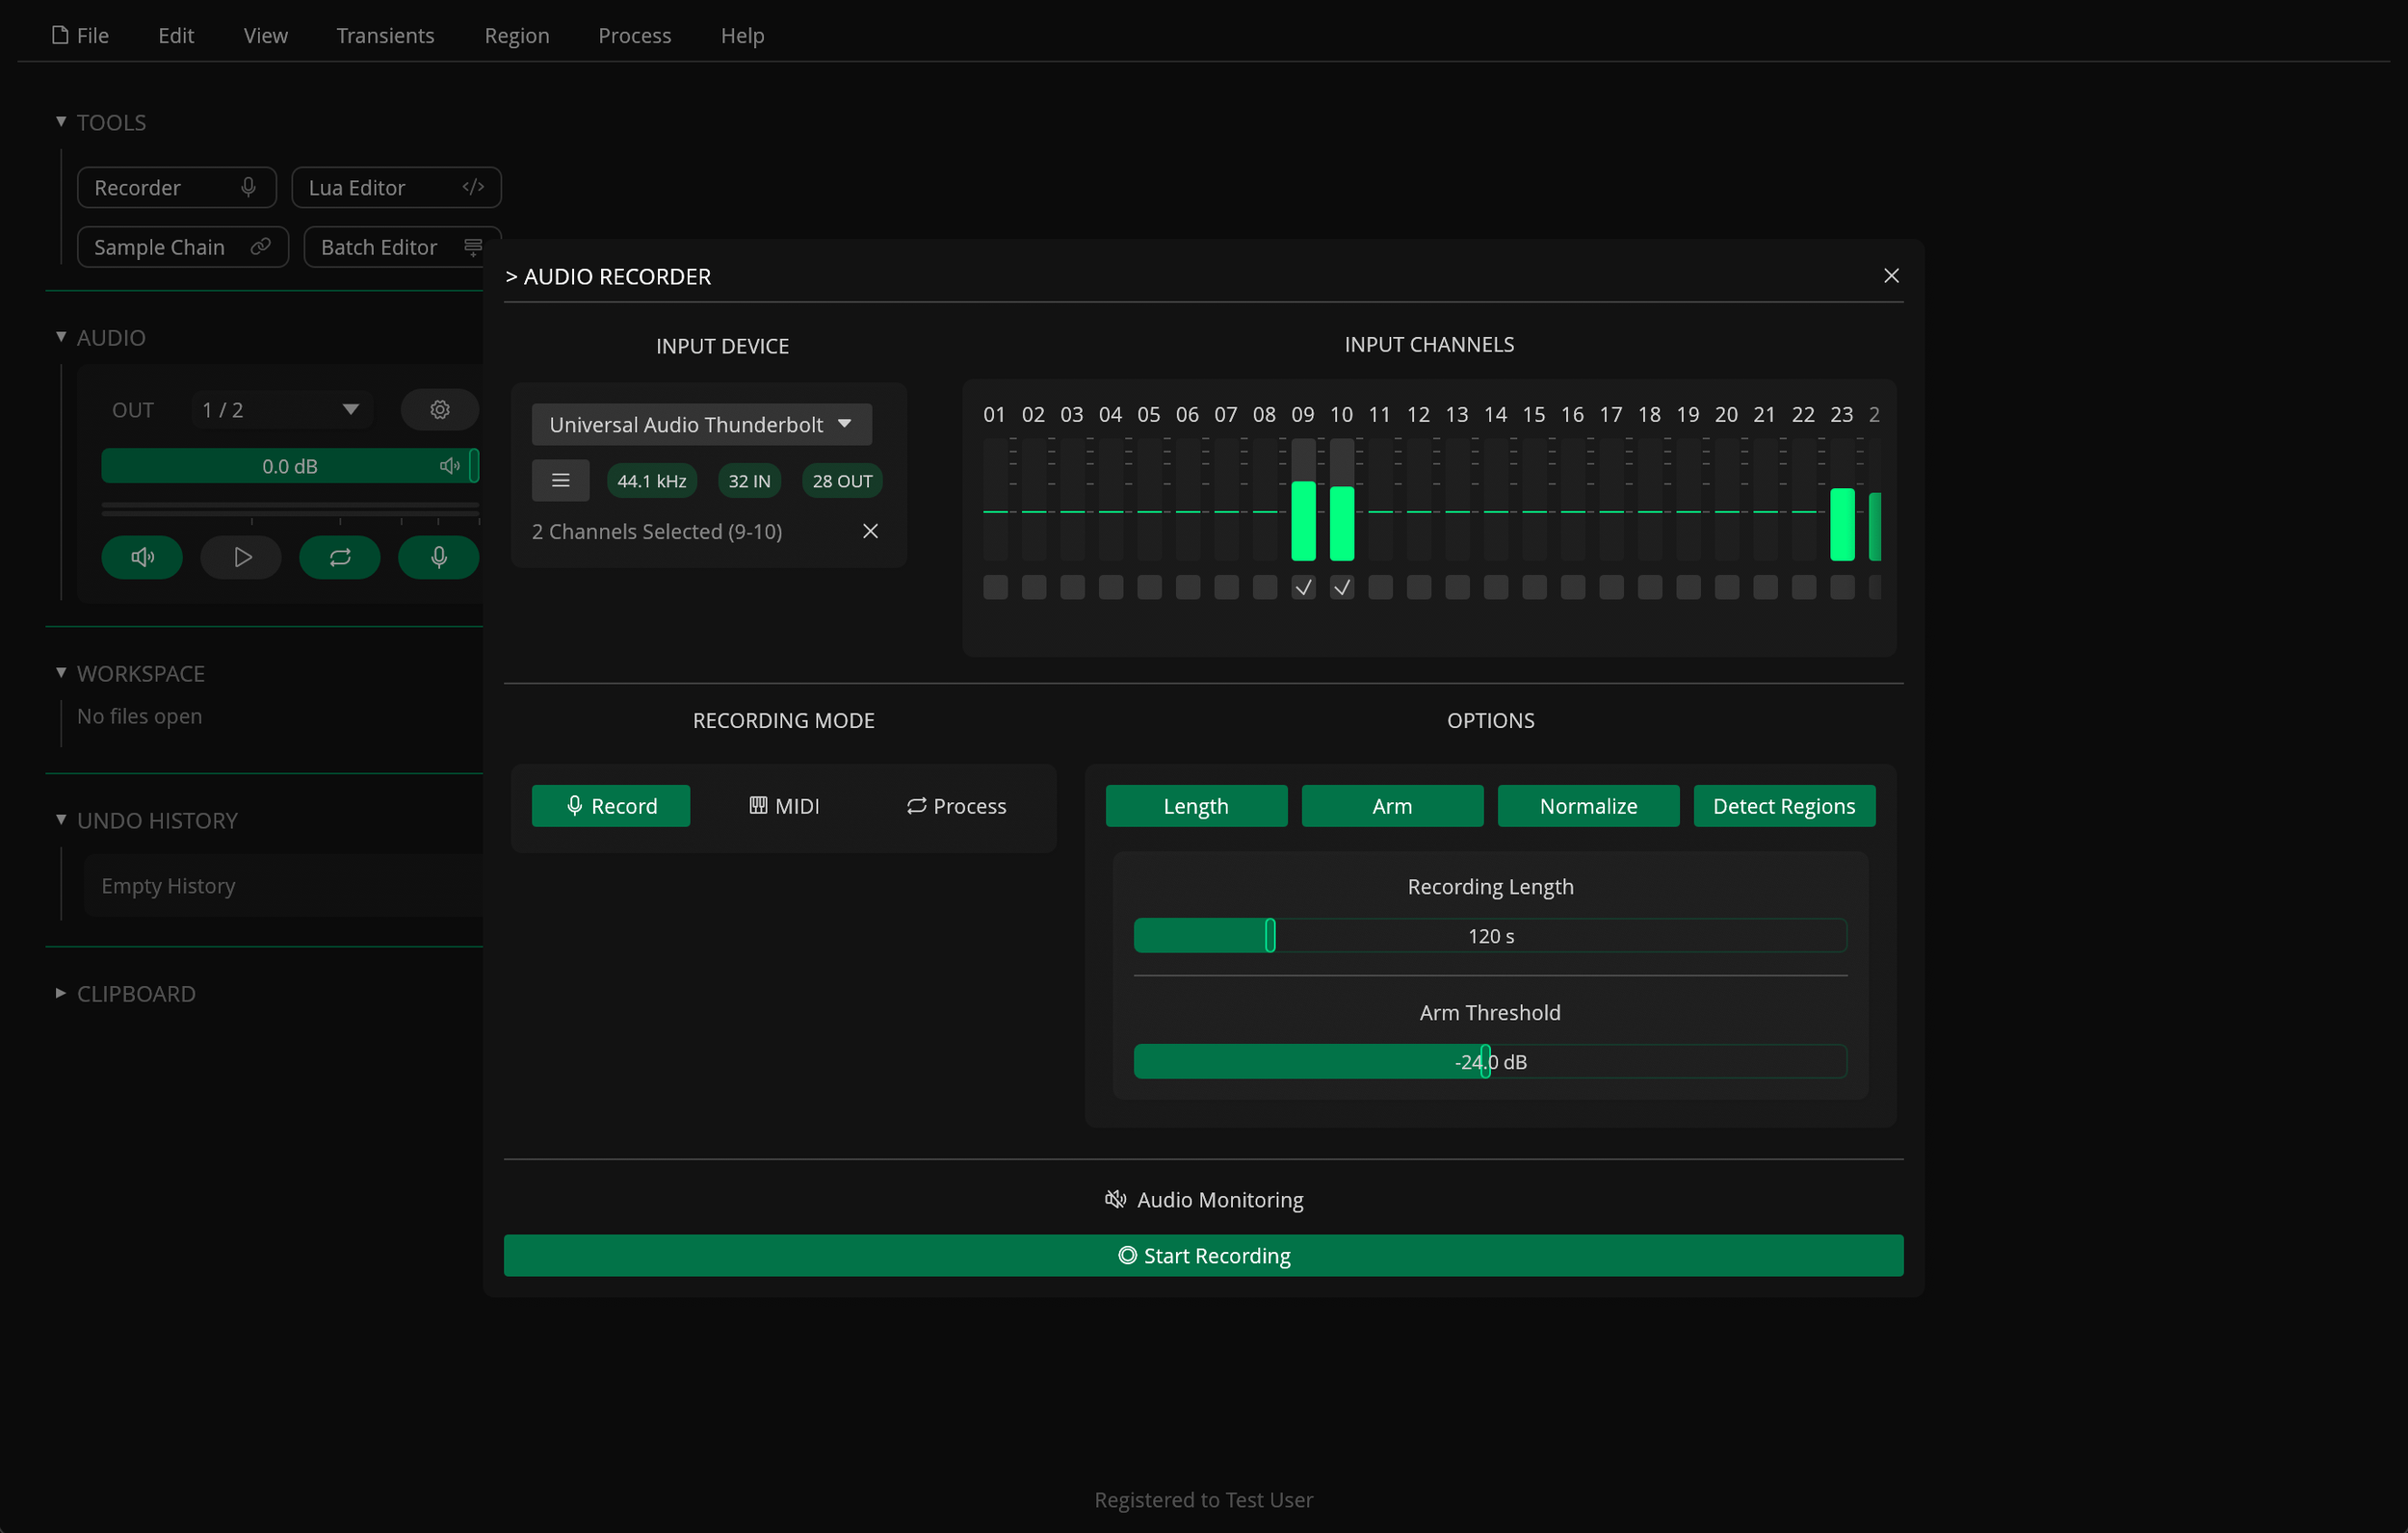2408x1533 pixels.
Task: Open the input device list menu icon
Action: (x=560, y=481)
